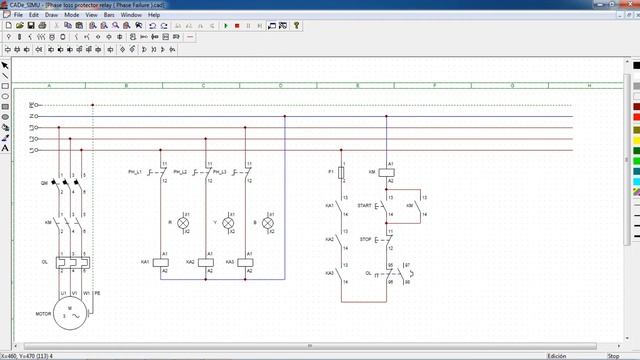Click the vertical scrollbar thumb
The width and height of the screenshot is (640, 360).
click(627, 160)
